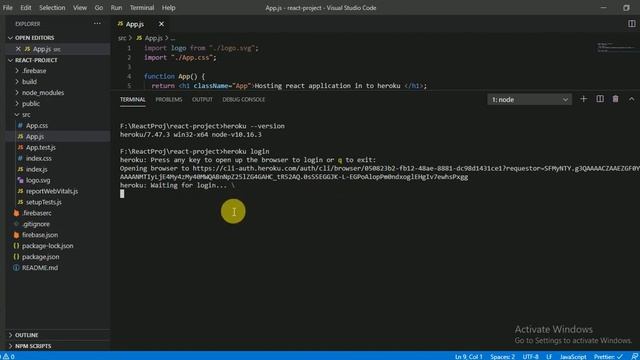Click the Prettier status item
Image resolution: width=640 pixels, height=360 pixels.
608,356
